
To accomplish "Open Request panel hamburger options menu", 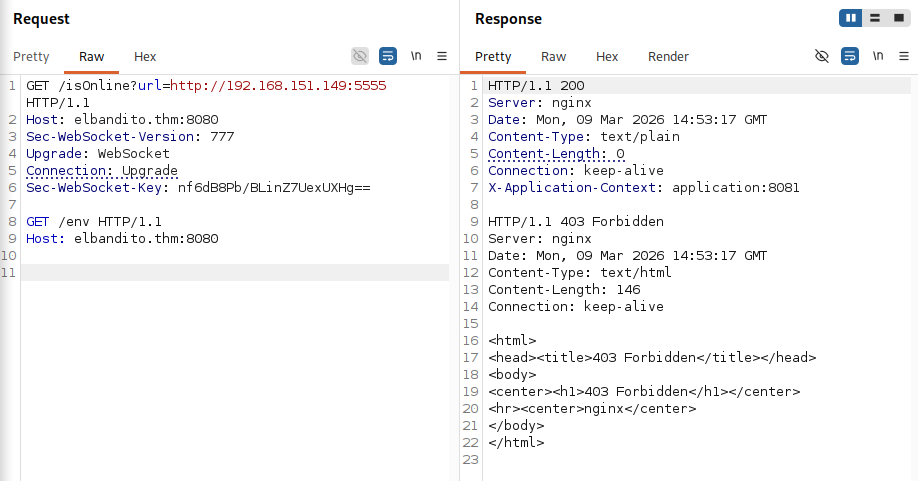I will [x=442, y=56].
